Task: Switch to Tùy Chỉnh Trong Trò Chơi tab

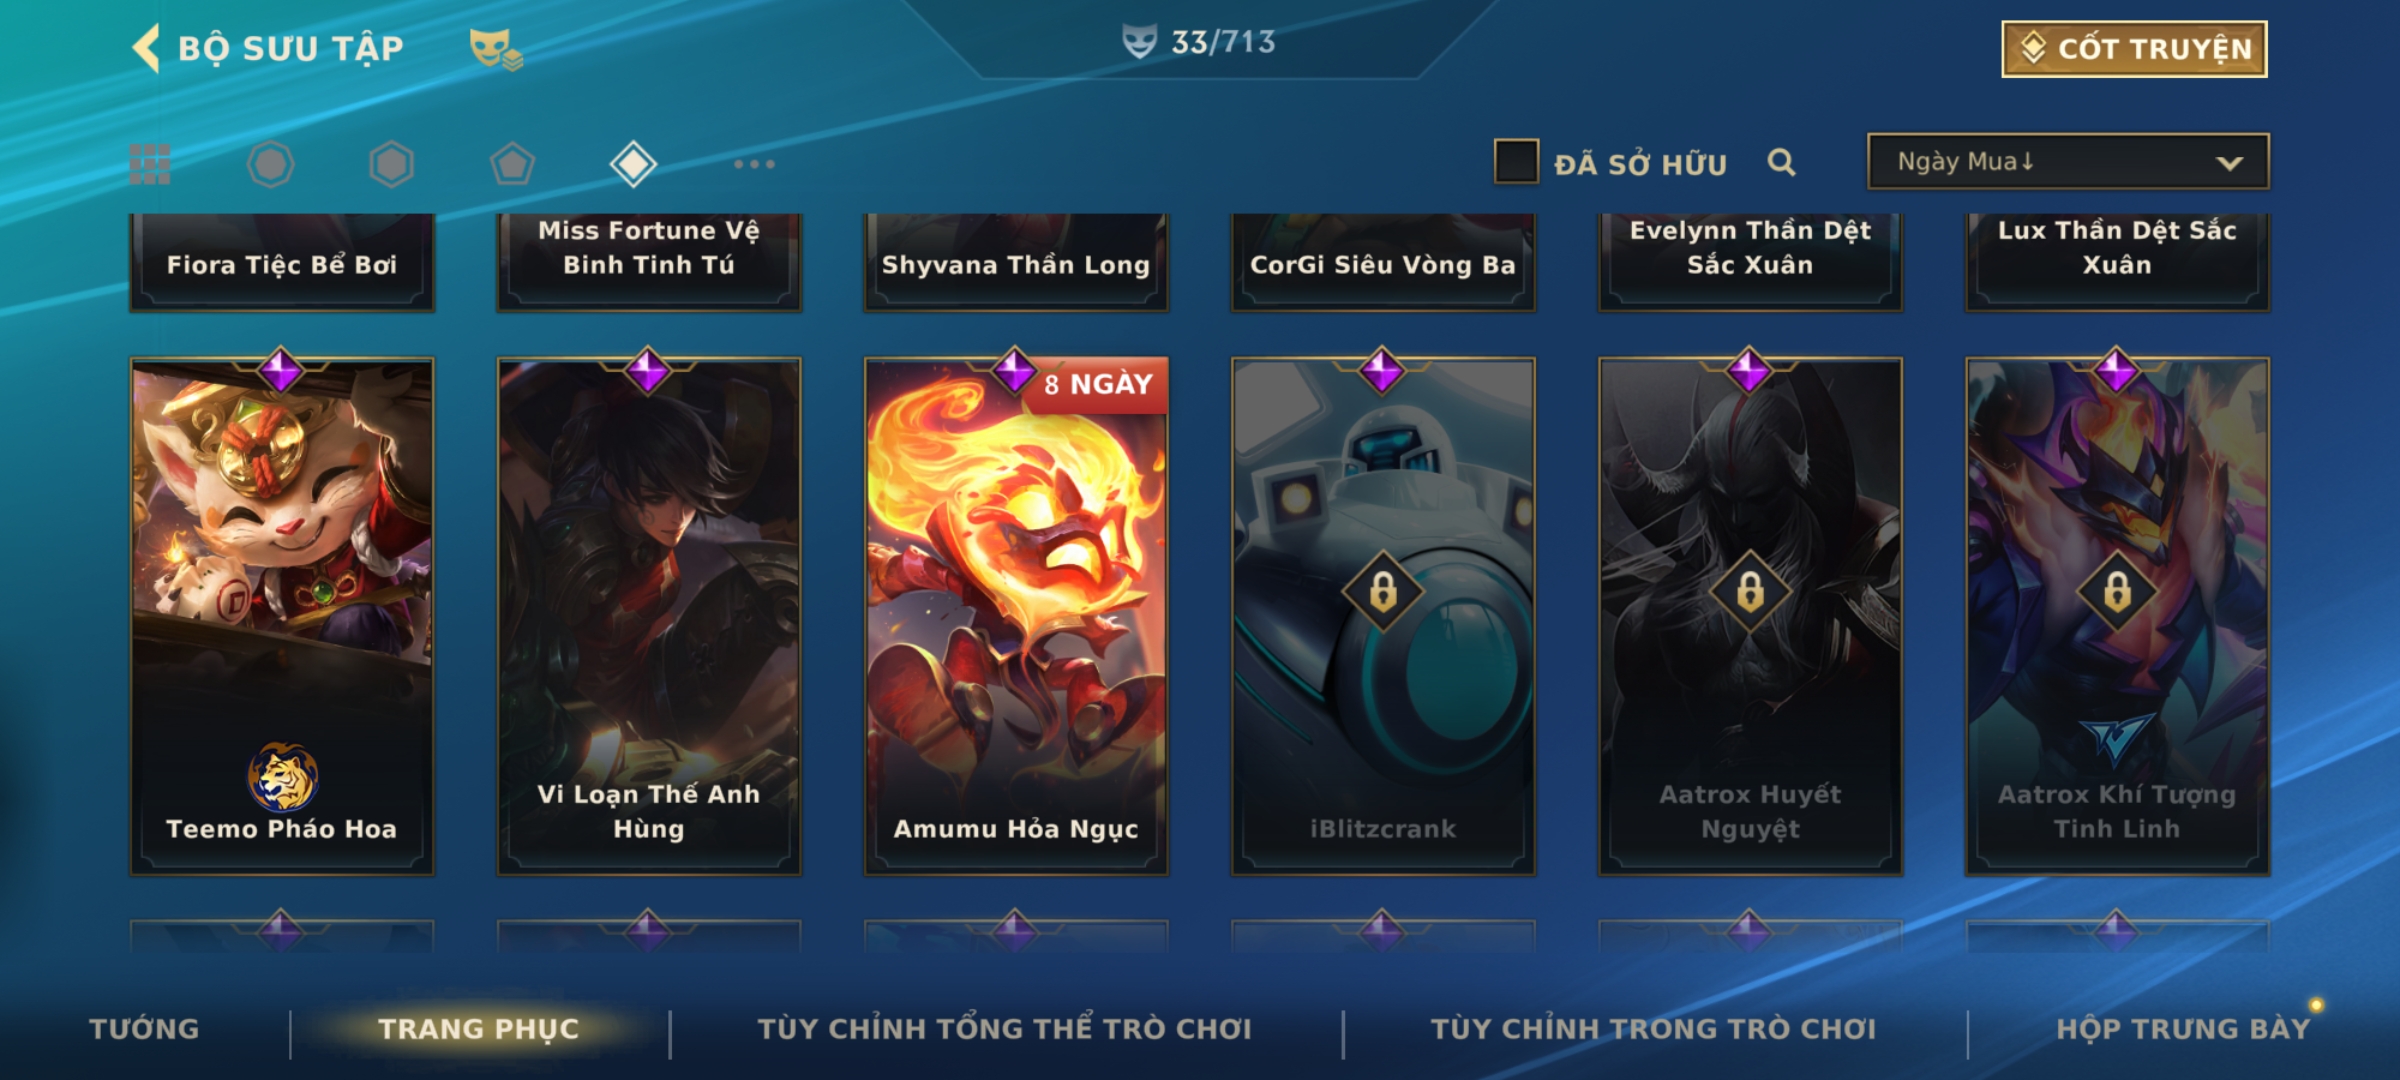Action: tap(1653, 1029)
